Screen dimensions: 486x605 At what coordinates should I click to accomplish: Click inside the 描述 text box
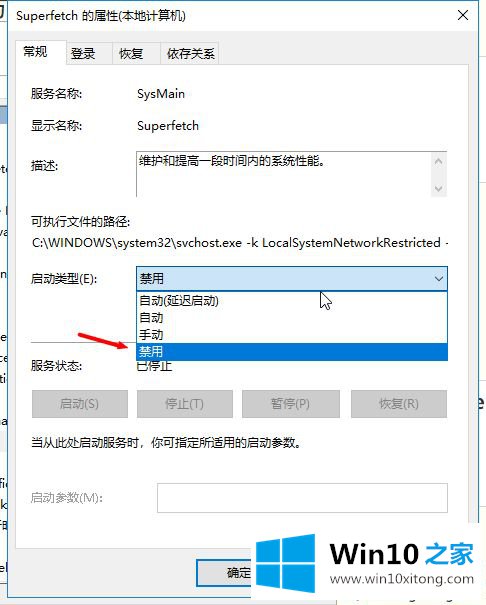pyautogui.click(x=284, y=174)
